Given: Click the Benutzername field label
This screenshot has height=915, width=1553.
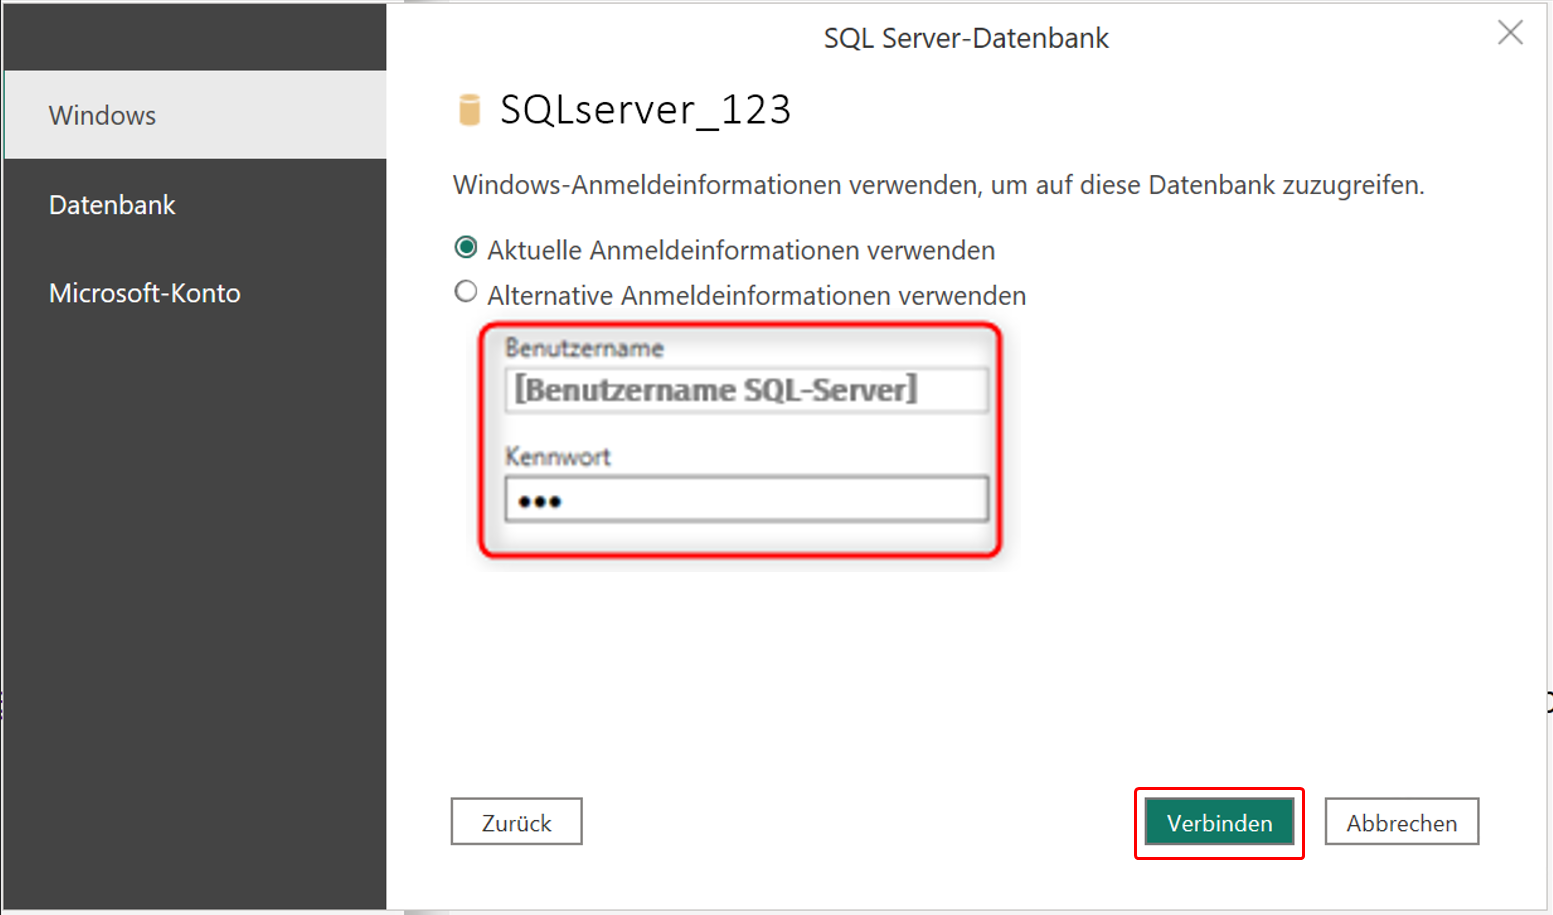Looking at the screenshot, I should coord(584,348).
